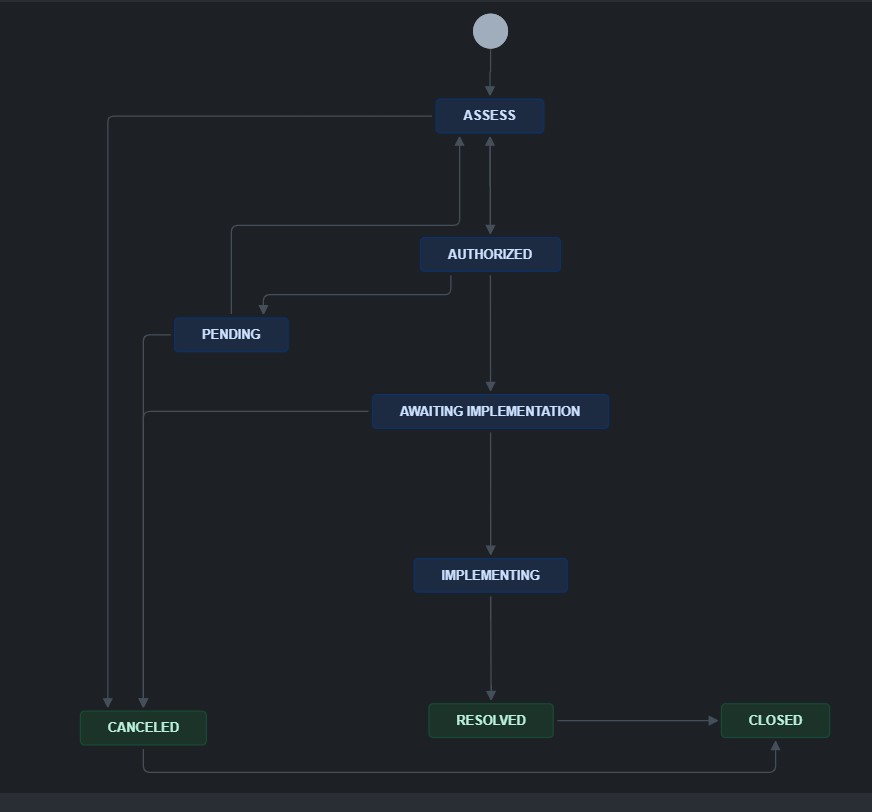Image resolution: width=872 pixels, height=812 pixels.
Task: Click the AWAITING IMPLEMENTATION to CANCELED line
Action: click(256, 412)
